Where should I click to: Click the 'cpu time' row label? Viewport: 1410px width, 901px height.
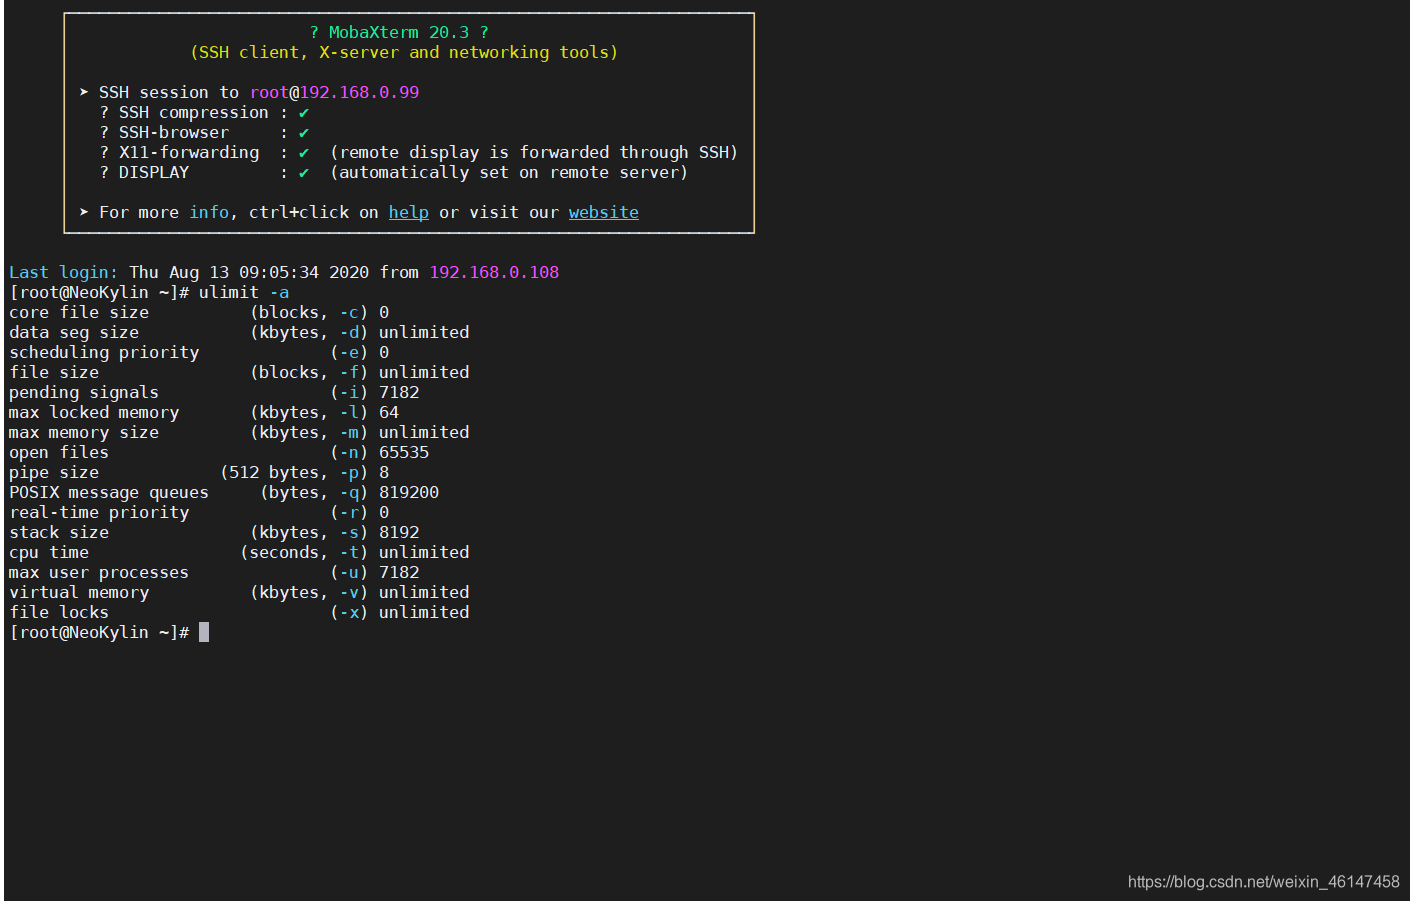click(49, 552)
